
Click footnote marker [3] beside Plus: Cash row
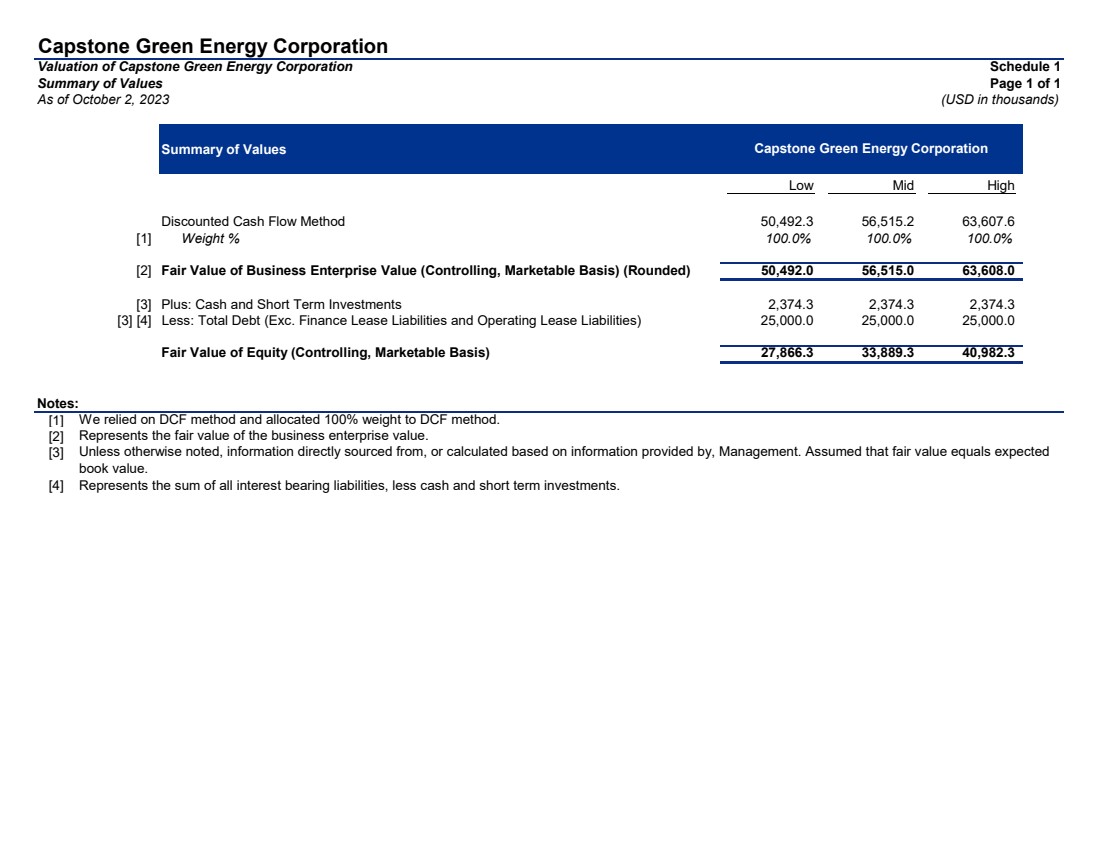pyautogui.click(x=143, y=305)
